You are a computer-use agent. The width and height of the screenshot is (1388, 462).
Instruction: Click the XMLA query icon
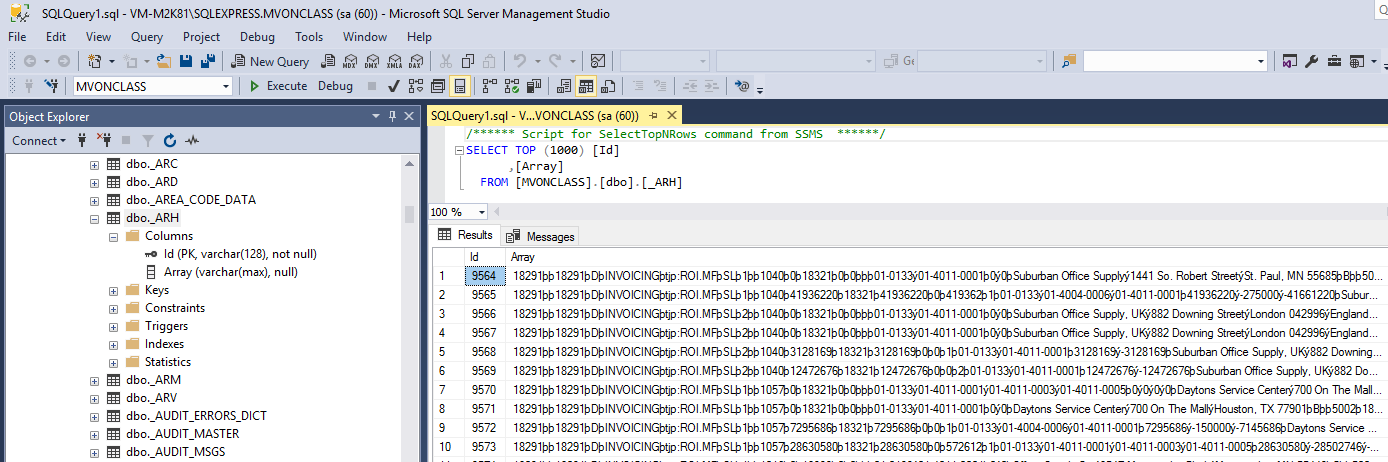394,61
